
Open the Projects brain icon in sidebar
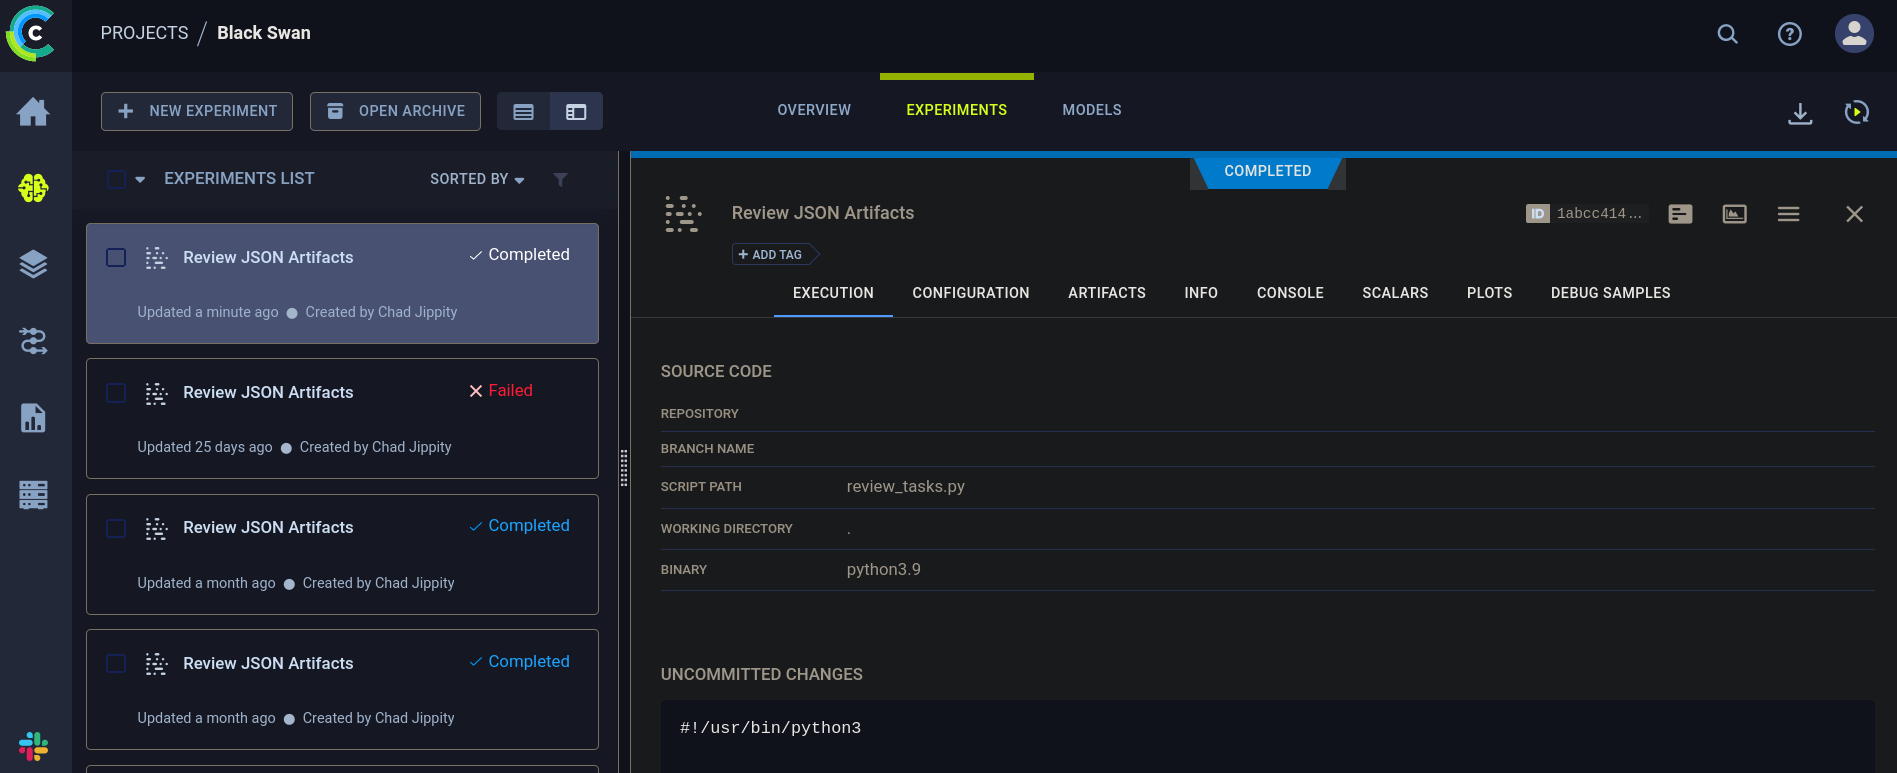coord(33,188)
